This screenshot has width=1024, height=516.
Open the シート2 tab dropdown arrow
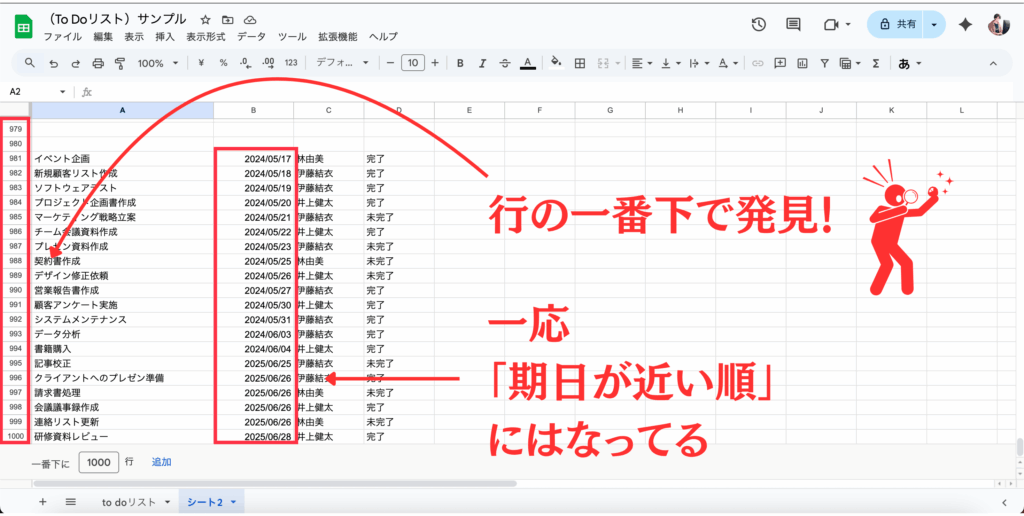click(233, 502)
